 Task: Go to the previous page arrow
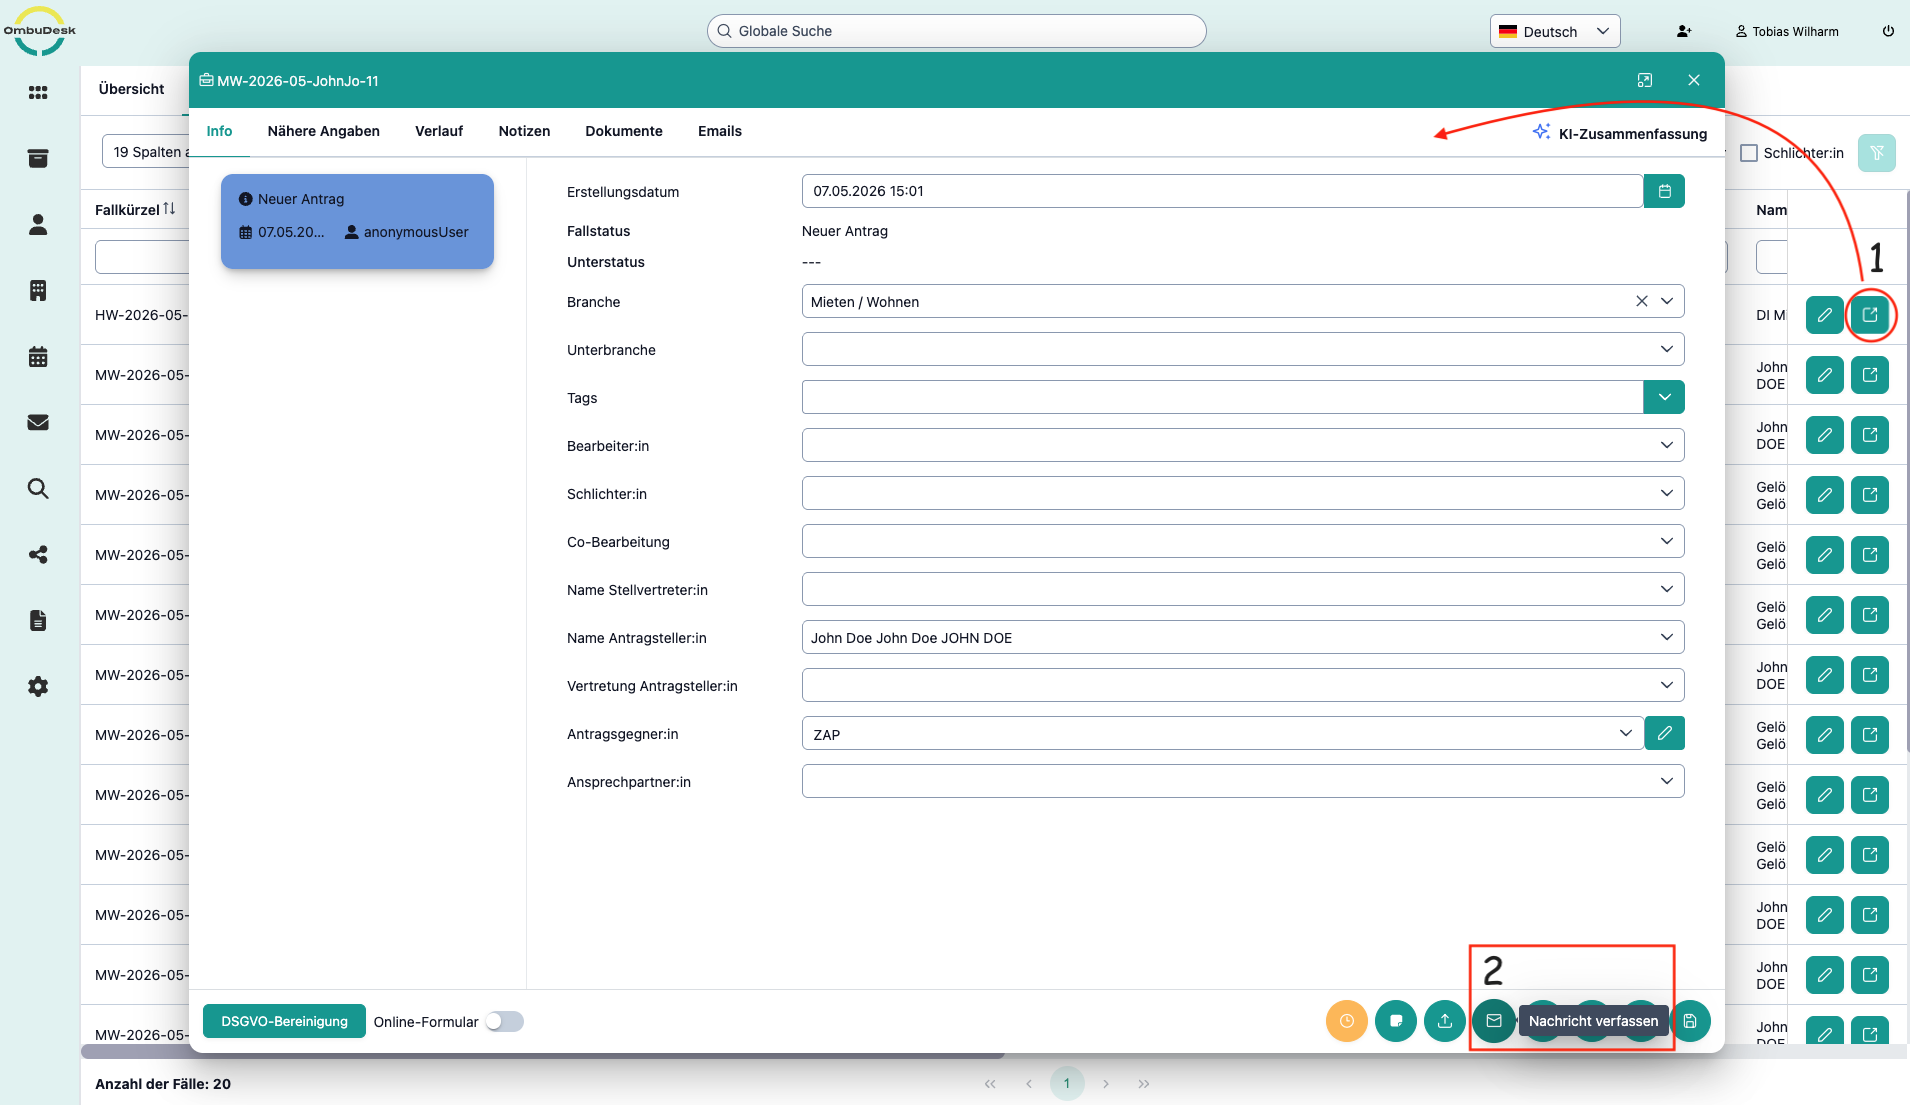tap(1028, 1083)
